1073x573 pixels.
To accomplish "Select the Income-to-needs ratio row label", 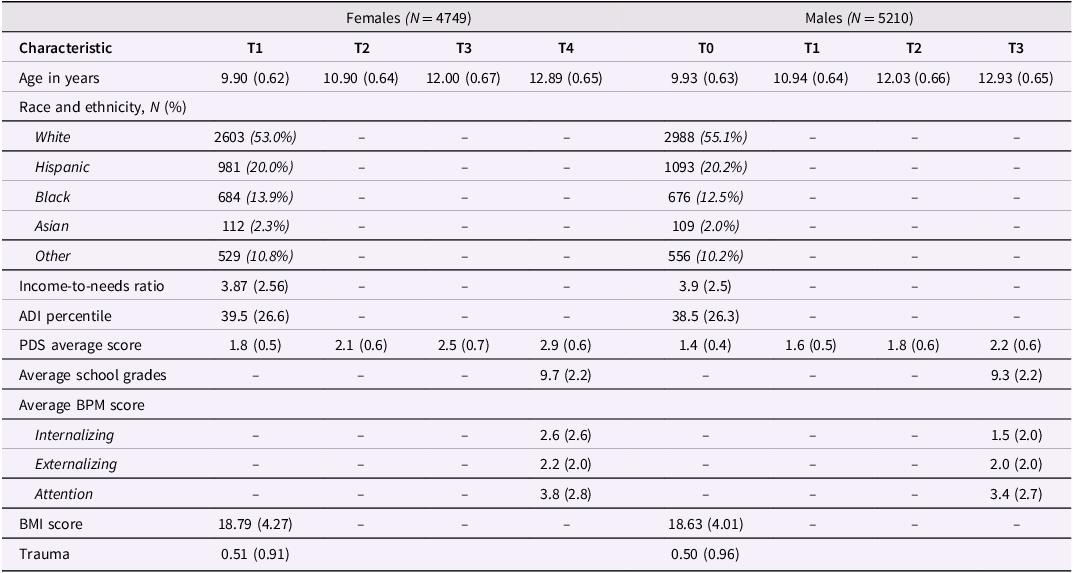I will pos(92,286).
